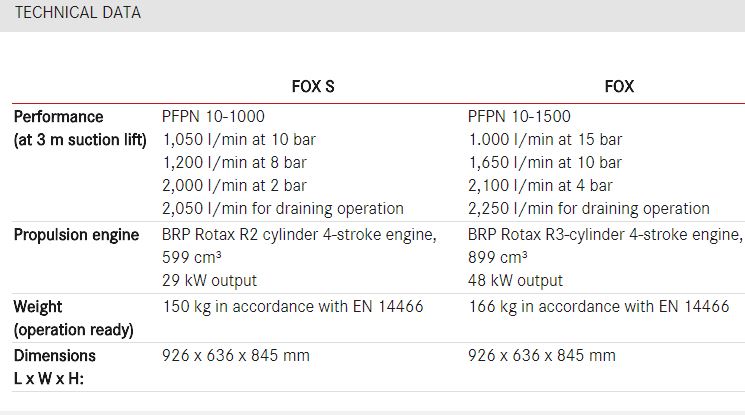Select the FOX S column heading

tap(313, 87)
